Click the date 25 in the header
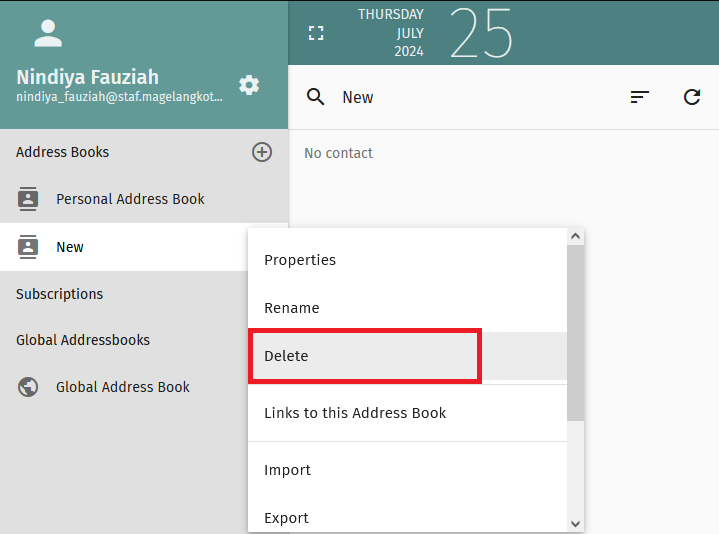Viewport: 719px width, 534px height. tap(481, 33)
